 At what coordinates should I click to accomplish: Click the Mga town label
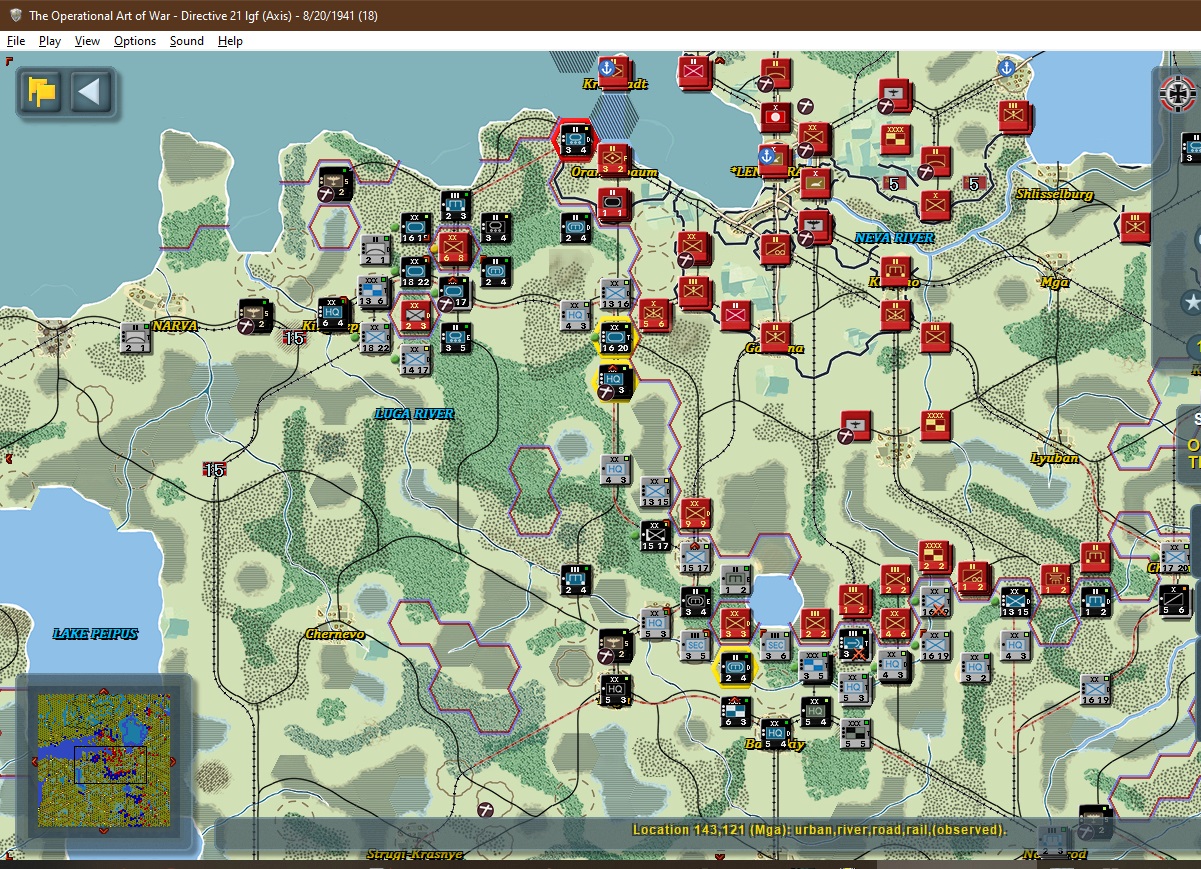pyautogui.click(x=1055, y=282)
